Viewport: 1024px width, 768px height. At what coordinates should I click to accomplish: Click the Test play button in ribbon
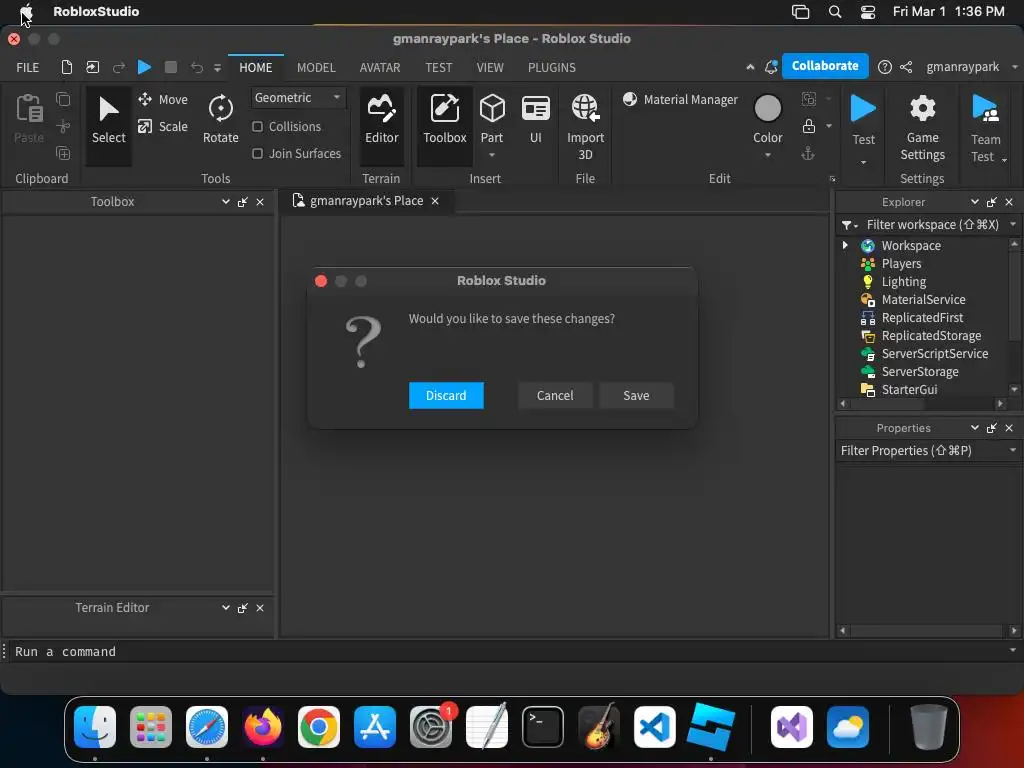coord(863,108)
